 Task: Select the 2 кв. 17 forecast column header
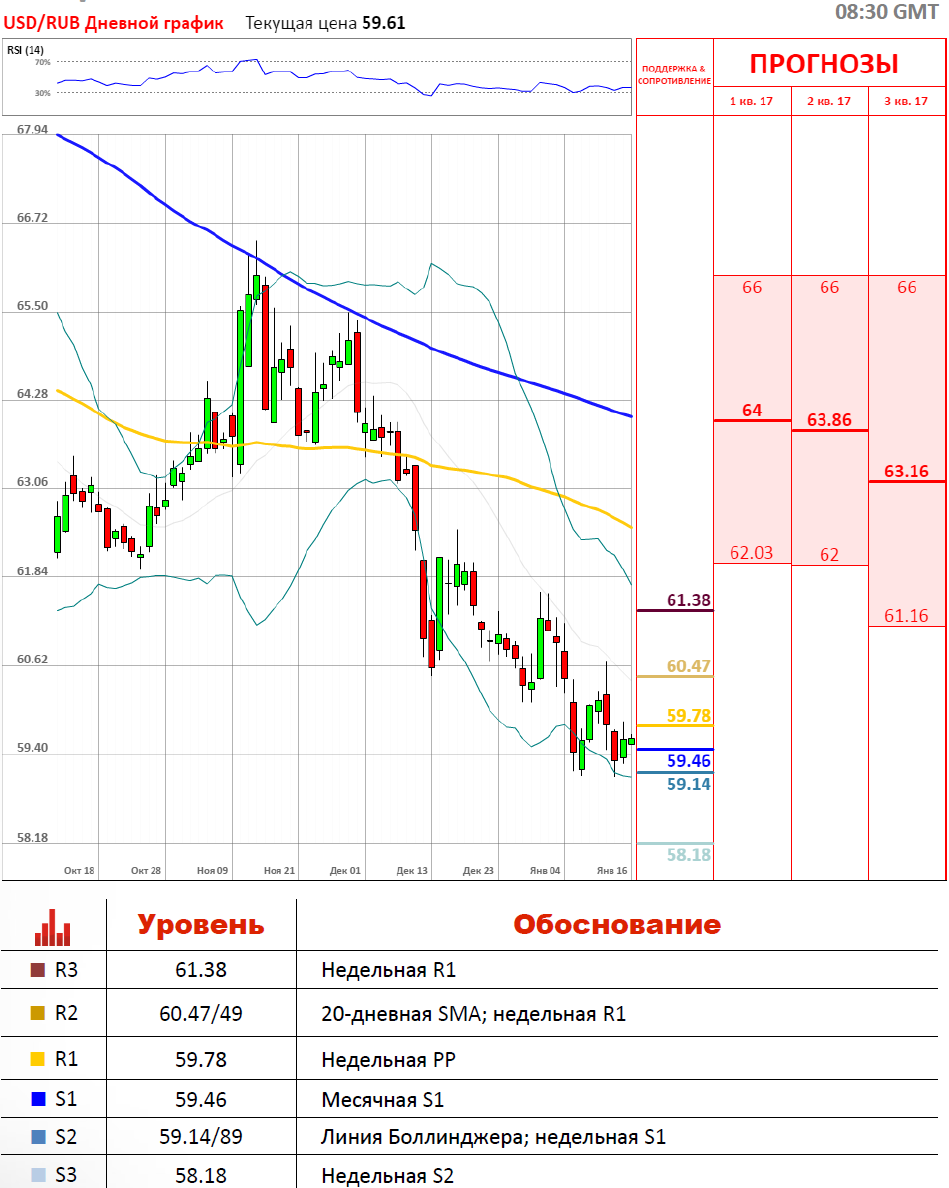pos(829,102)
